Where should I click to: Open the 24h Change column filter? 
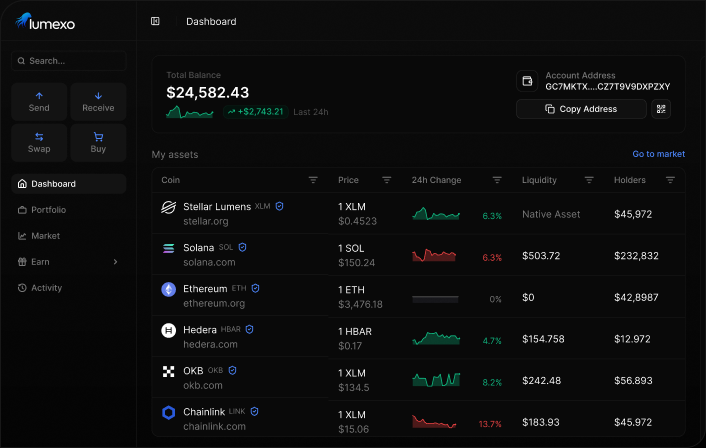coord(497,180)
